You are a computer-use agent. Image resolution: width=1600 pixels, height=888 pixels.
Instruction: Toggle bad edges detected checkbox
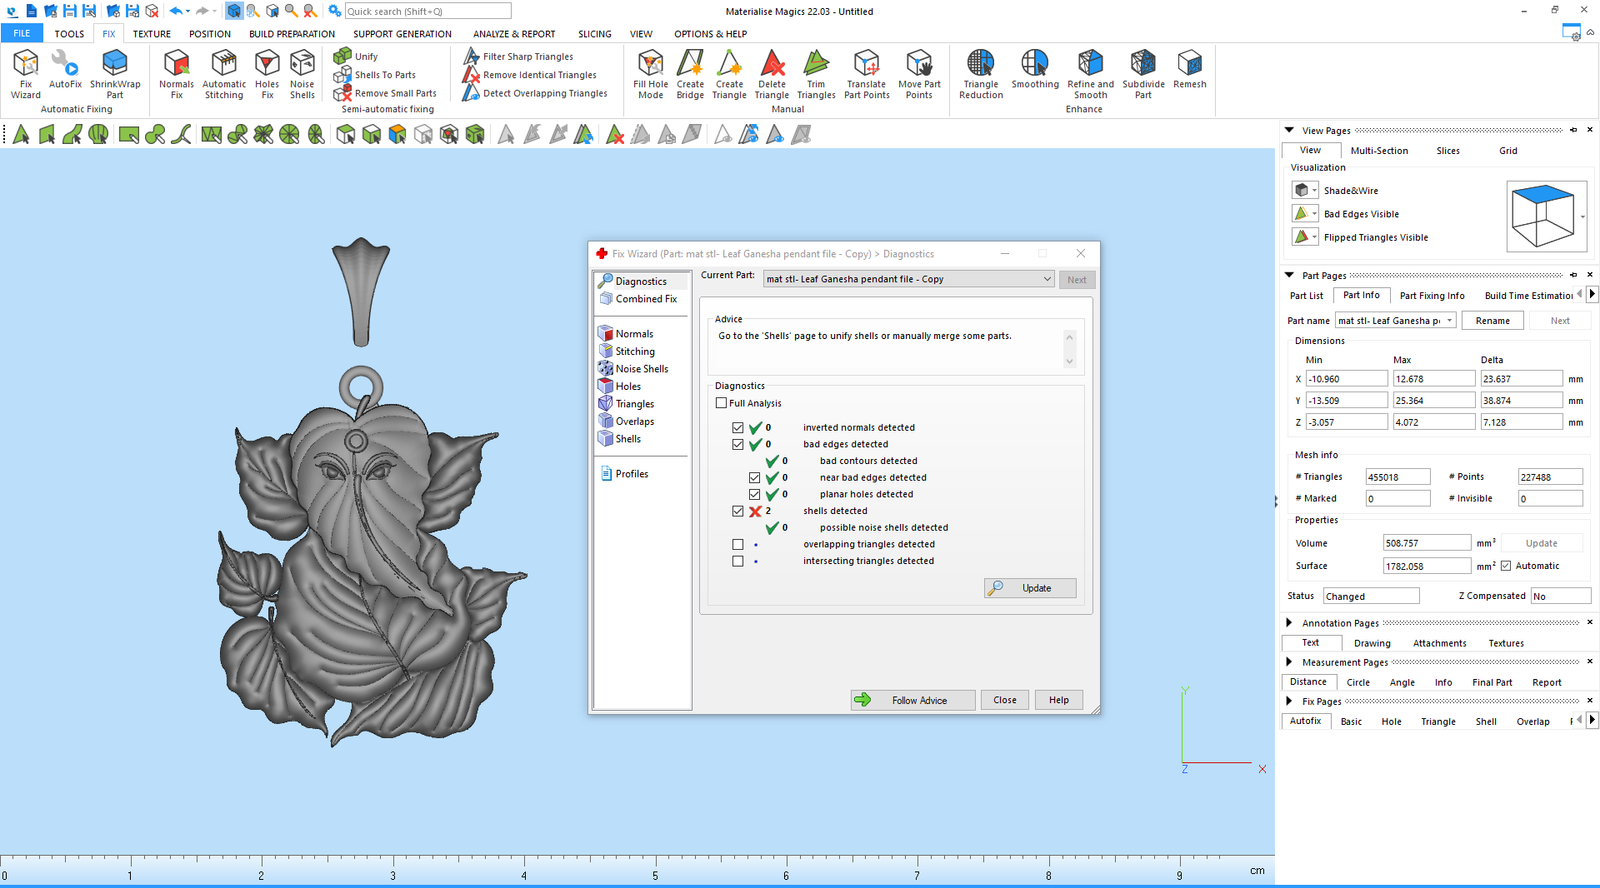(x=738, y=444)
